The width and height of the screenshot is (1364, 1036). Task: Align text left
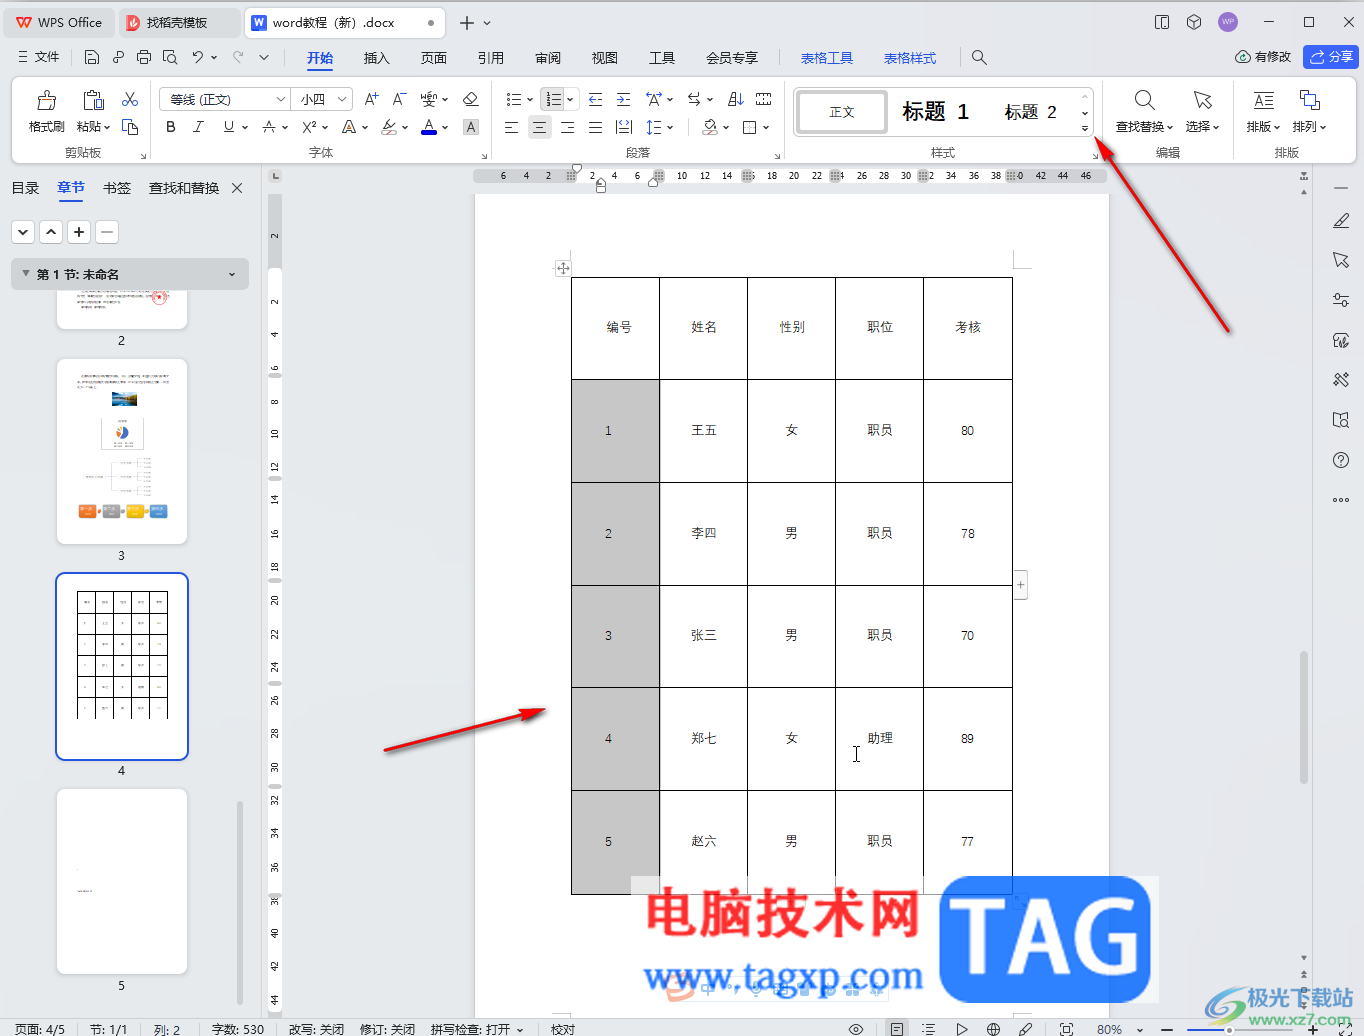point(511,127)
